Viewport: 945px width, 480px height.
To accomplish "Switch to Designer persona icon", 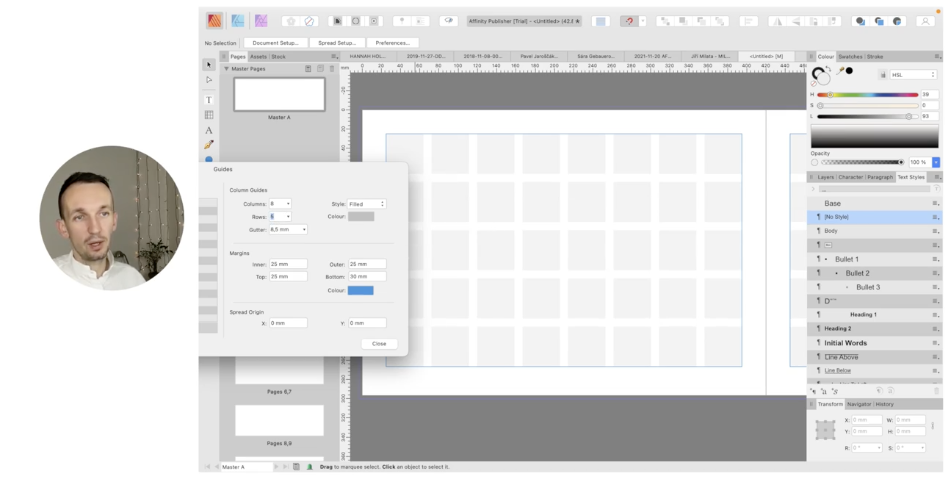I will (x=238, y=20).
